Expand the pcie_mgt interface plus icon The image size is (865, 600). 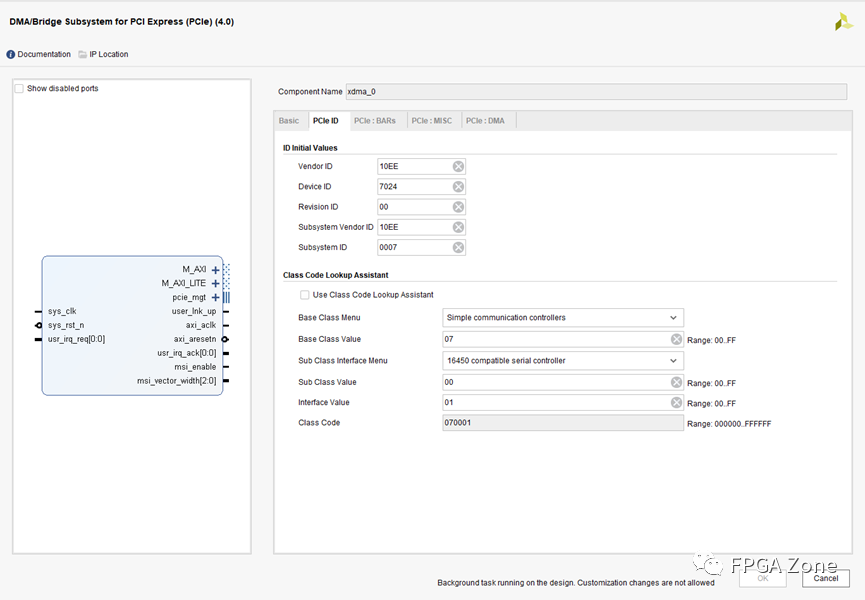[x=216, y=297]
